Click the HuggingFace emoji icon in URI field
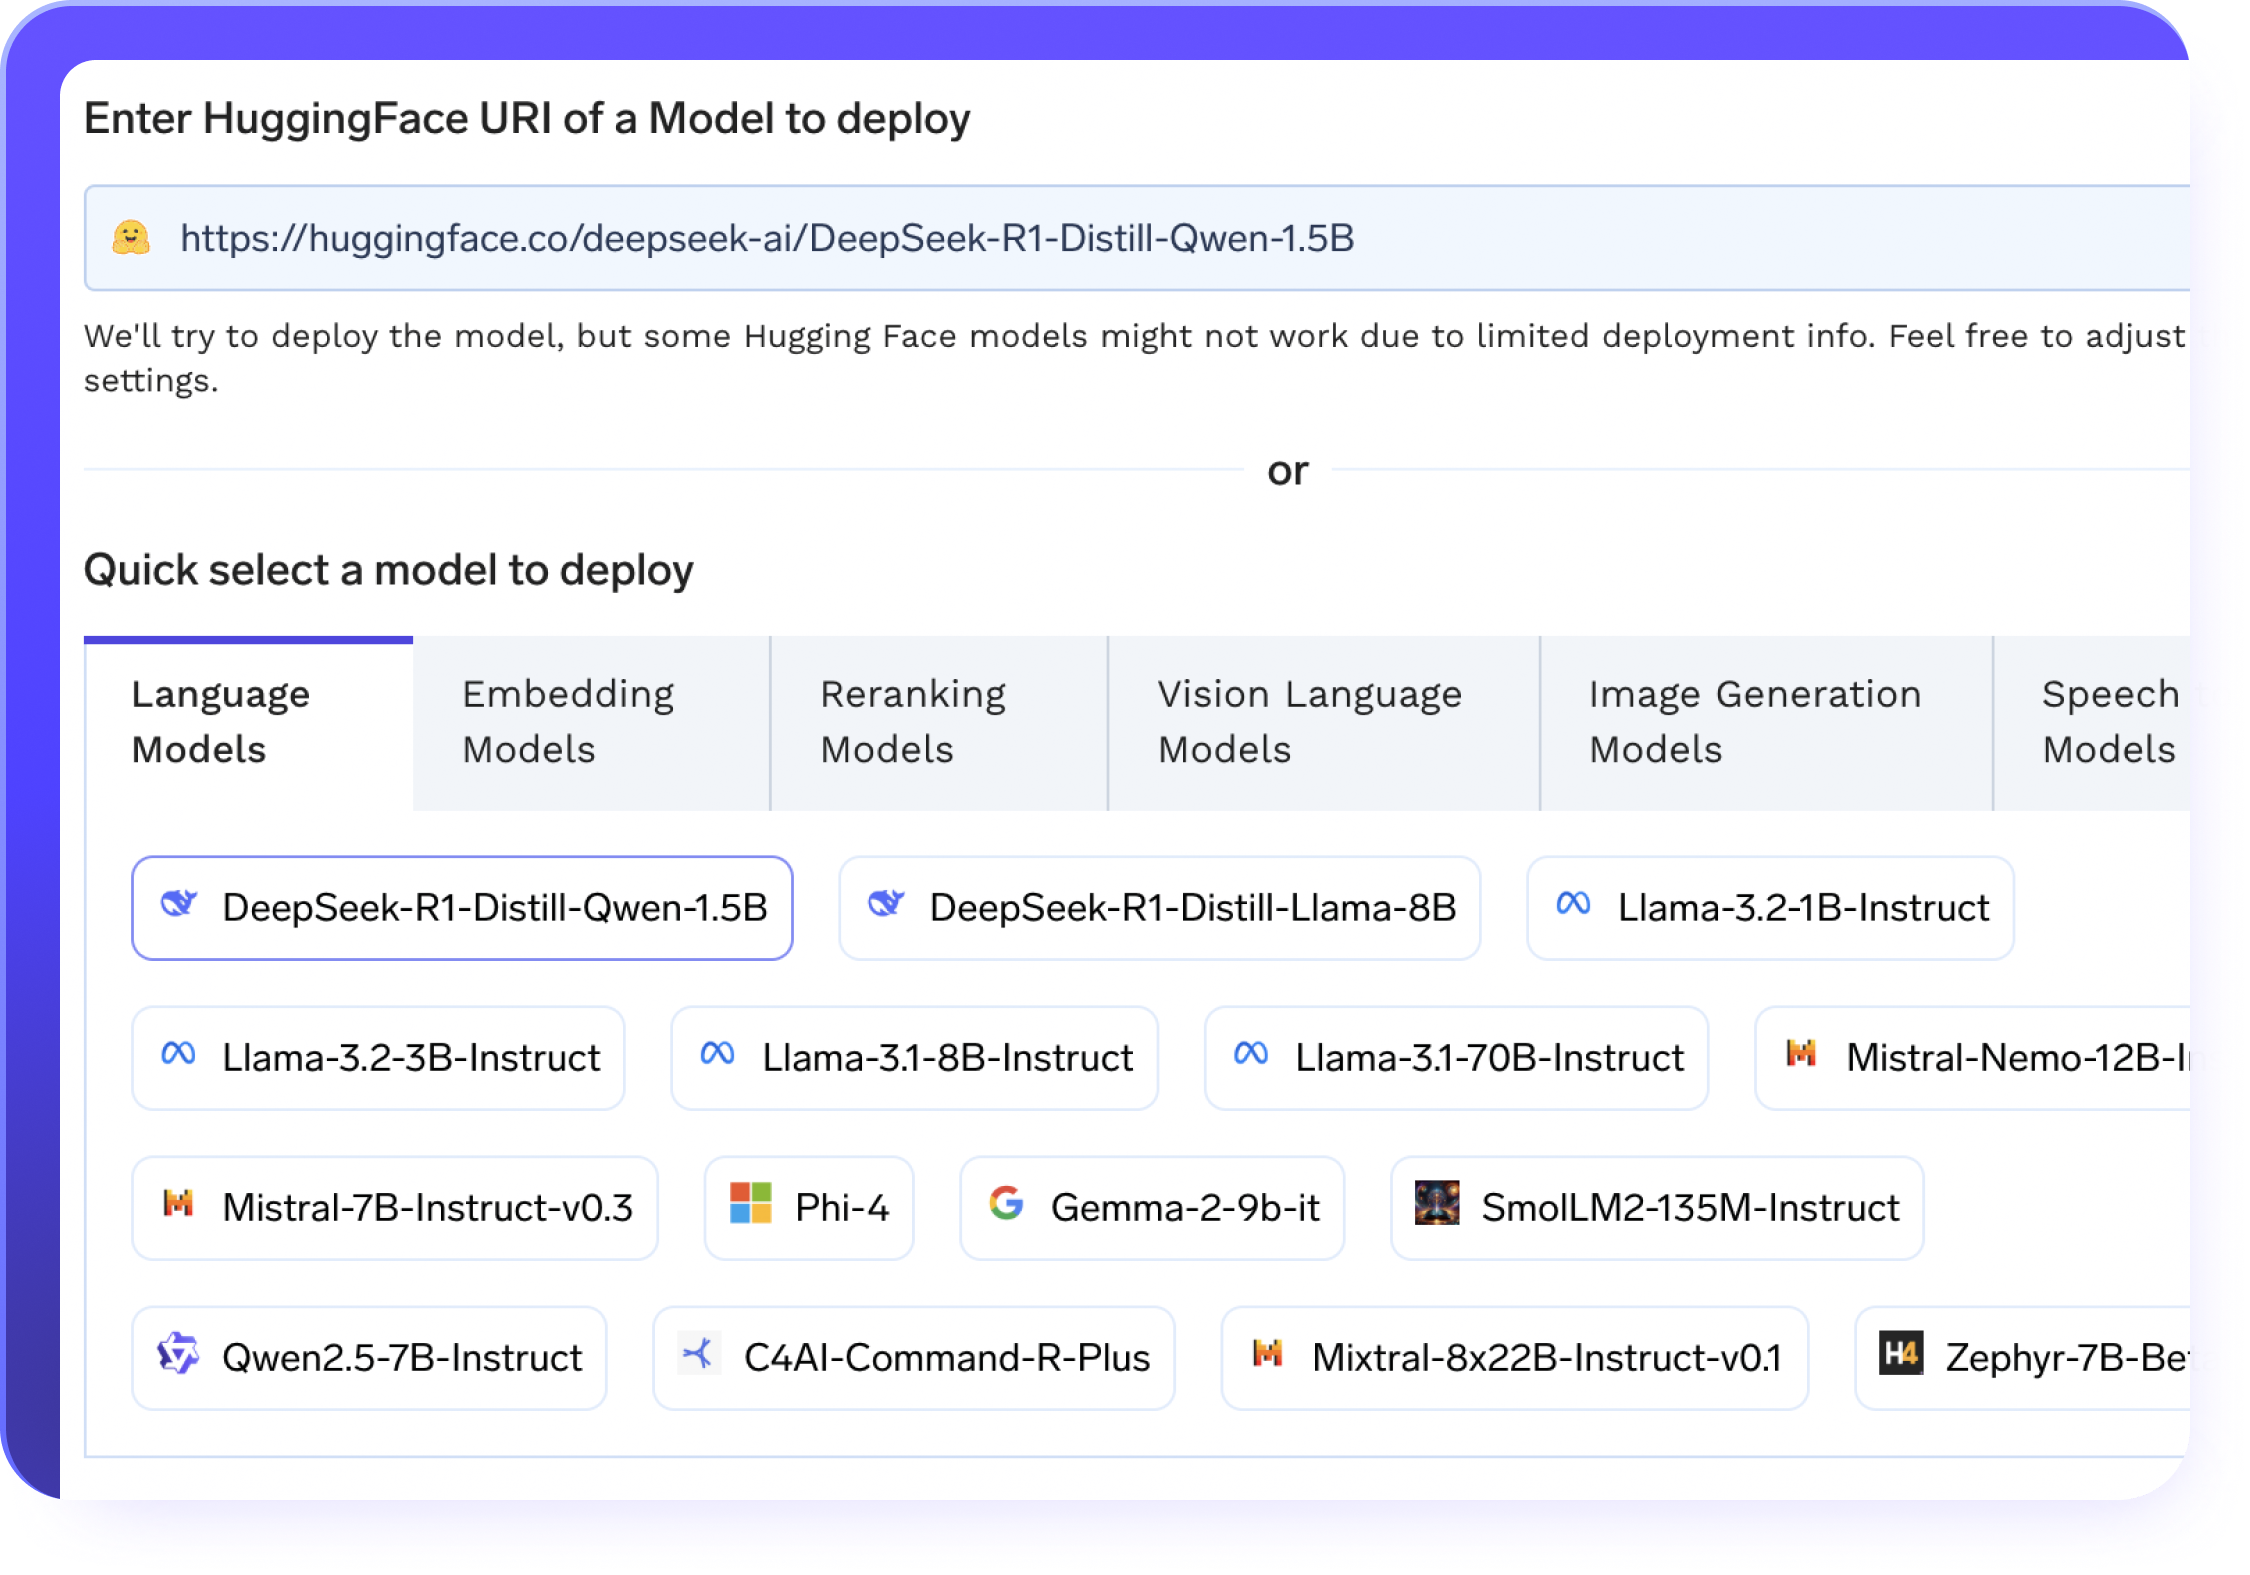Viewport: 2250px width, 1575px height. tap(131, 238)
